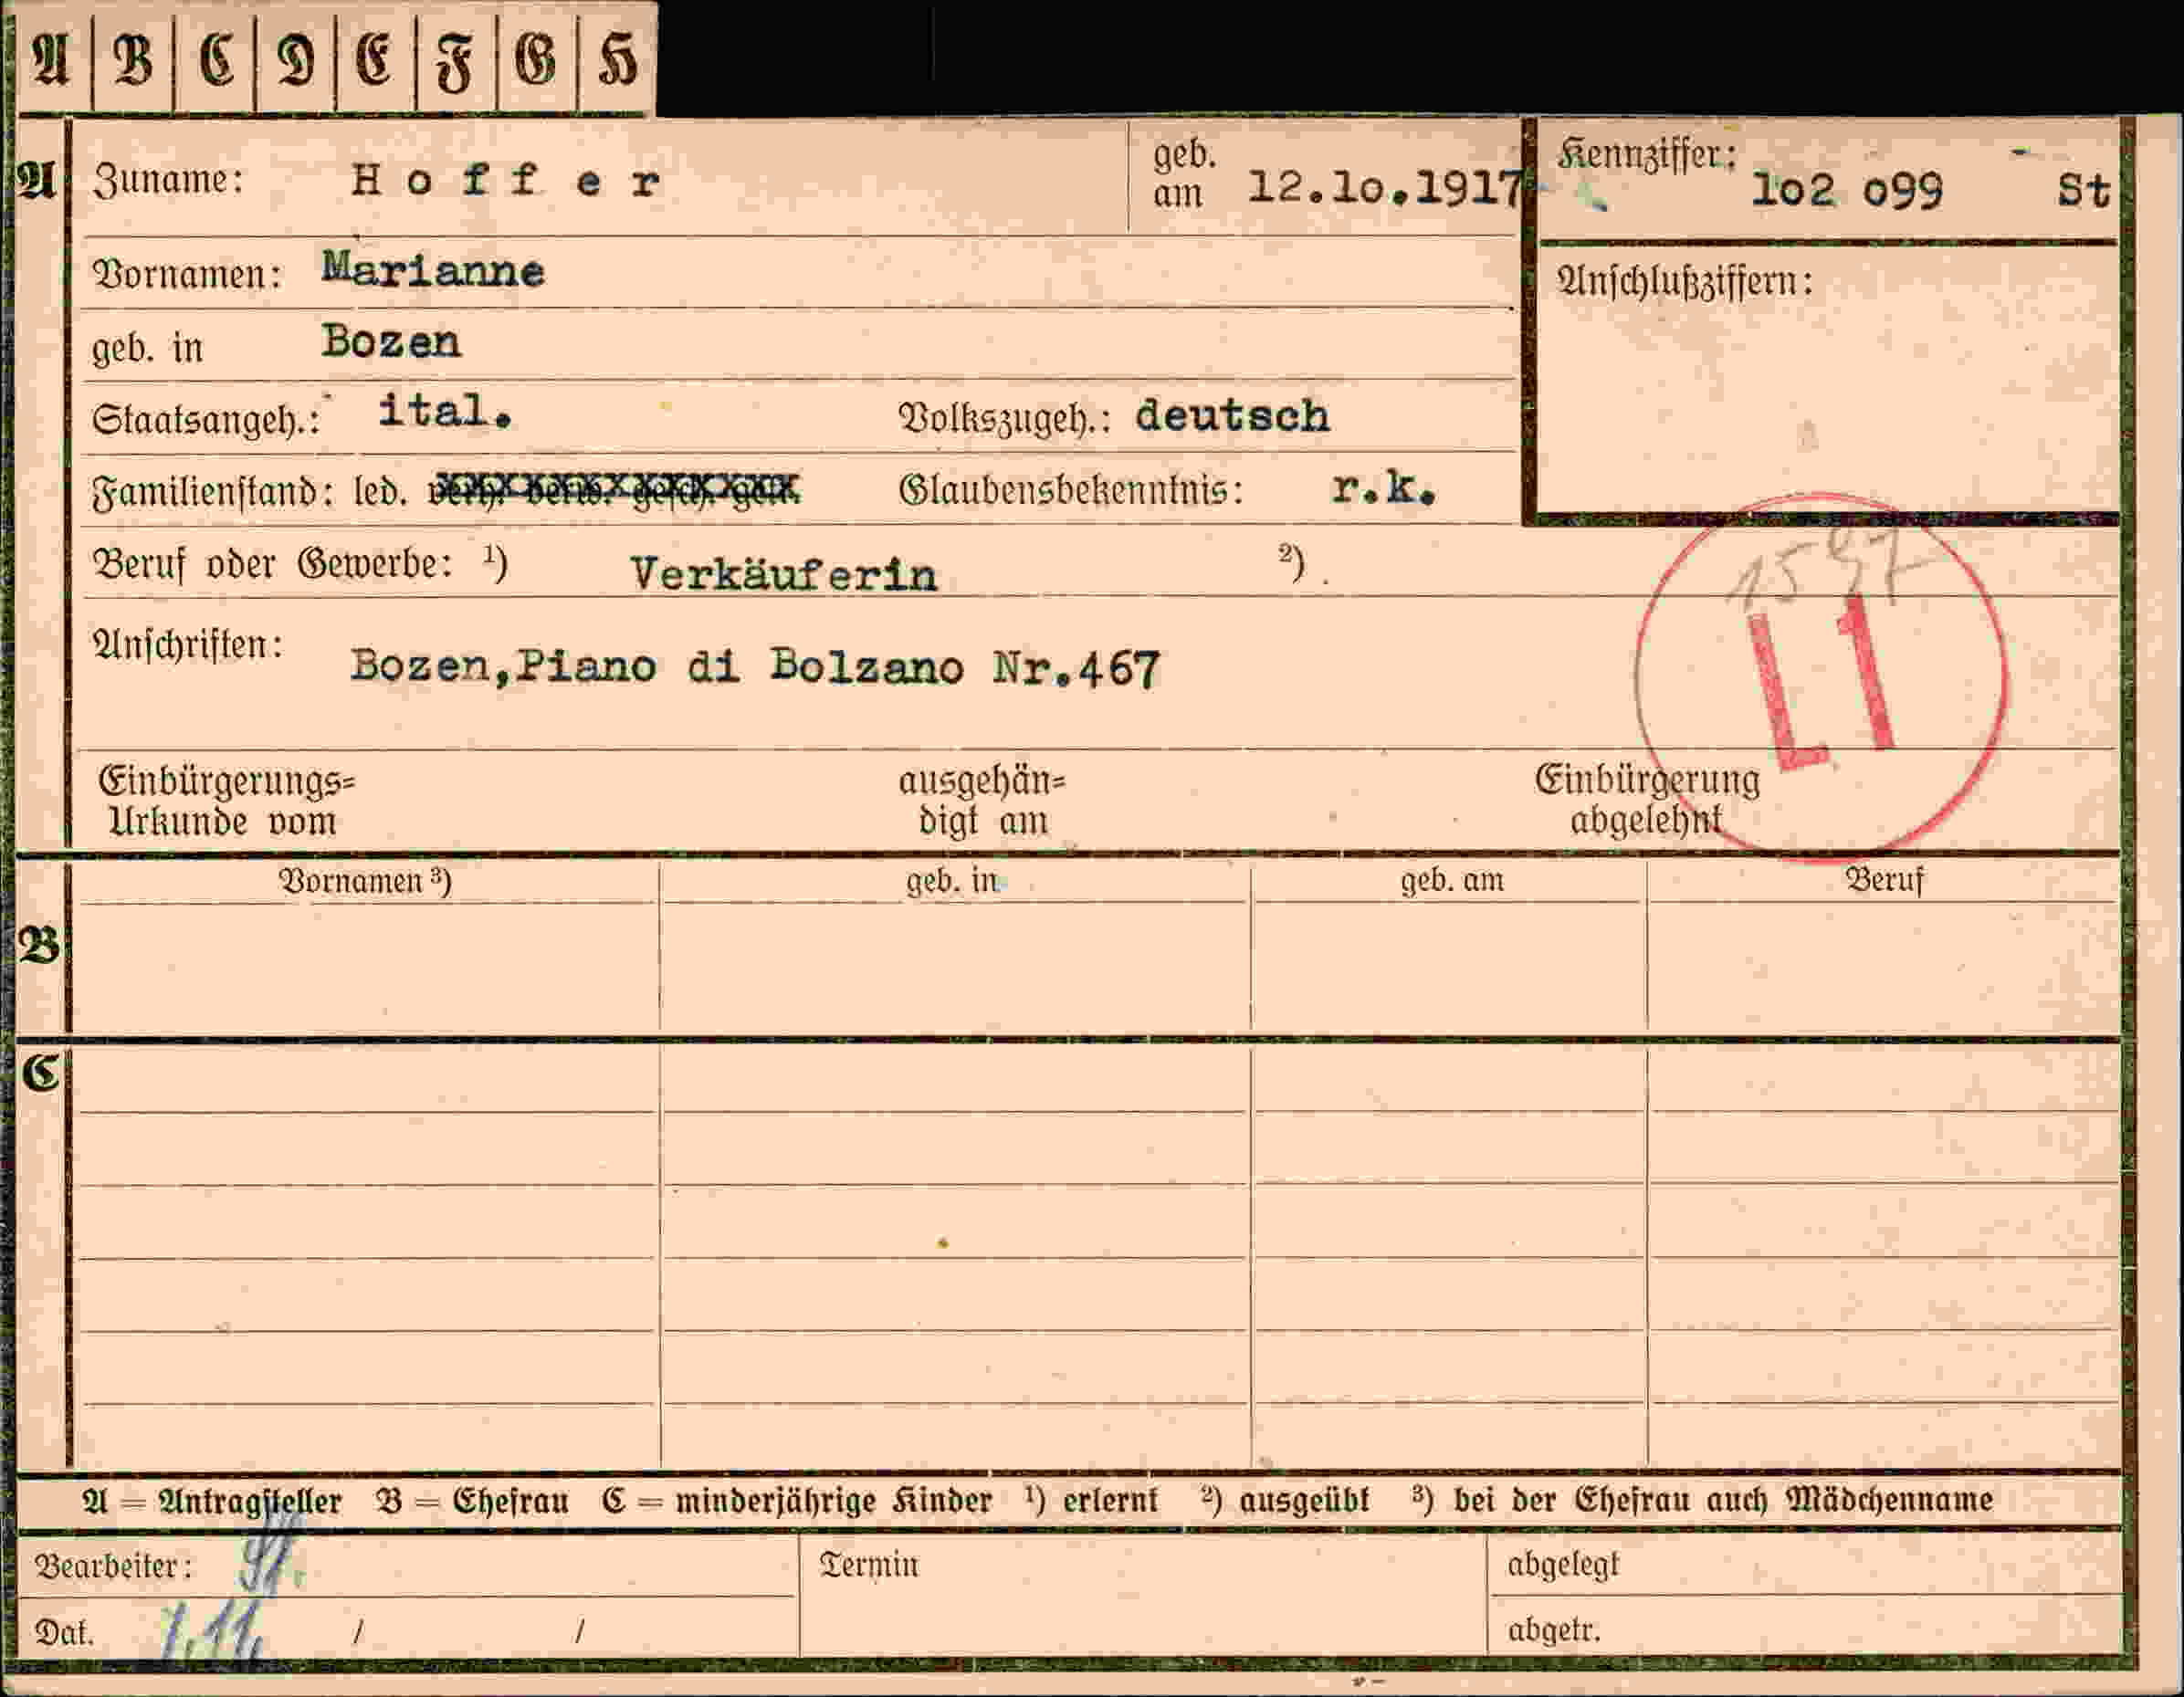Click the 'Kennziffer:' label

(x=1646, y=153)
